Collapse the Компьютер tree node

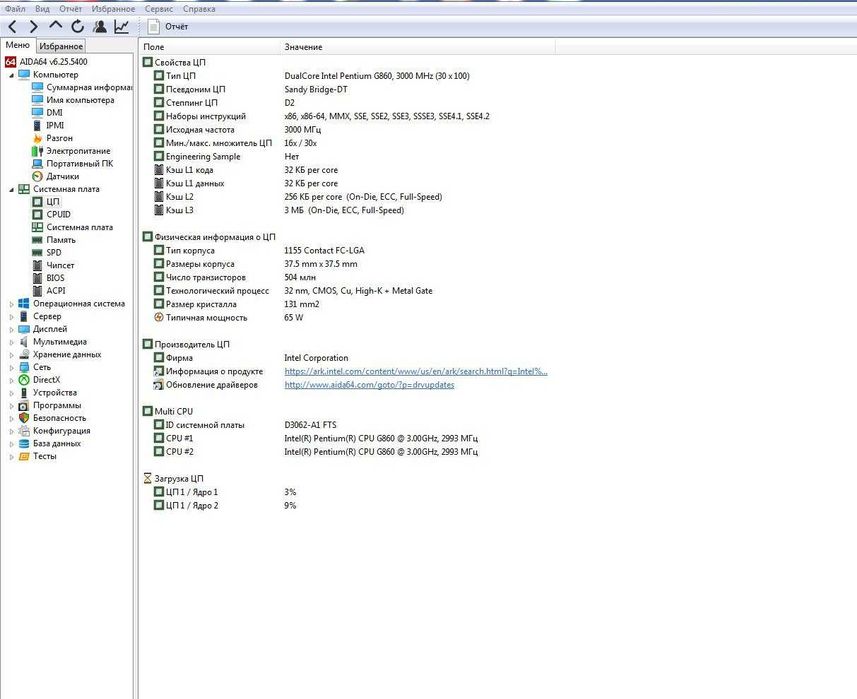click(11, 75)
